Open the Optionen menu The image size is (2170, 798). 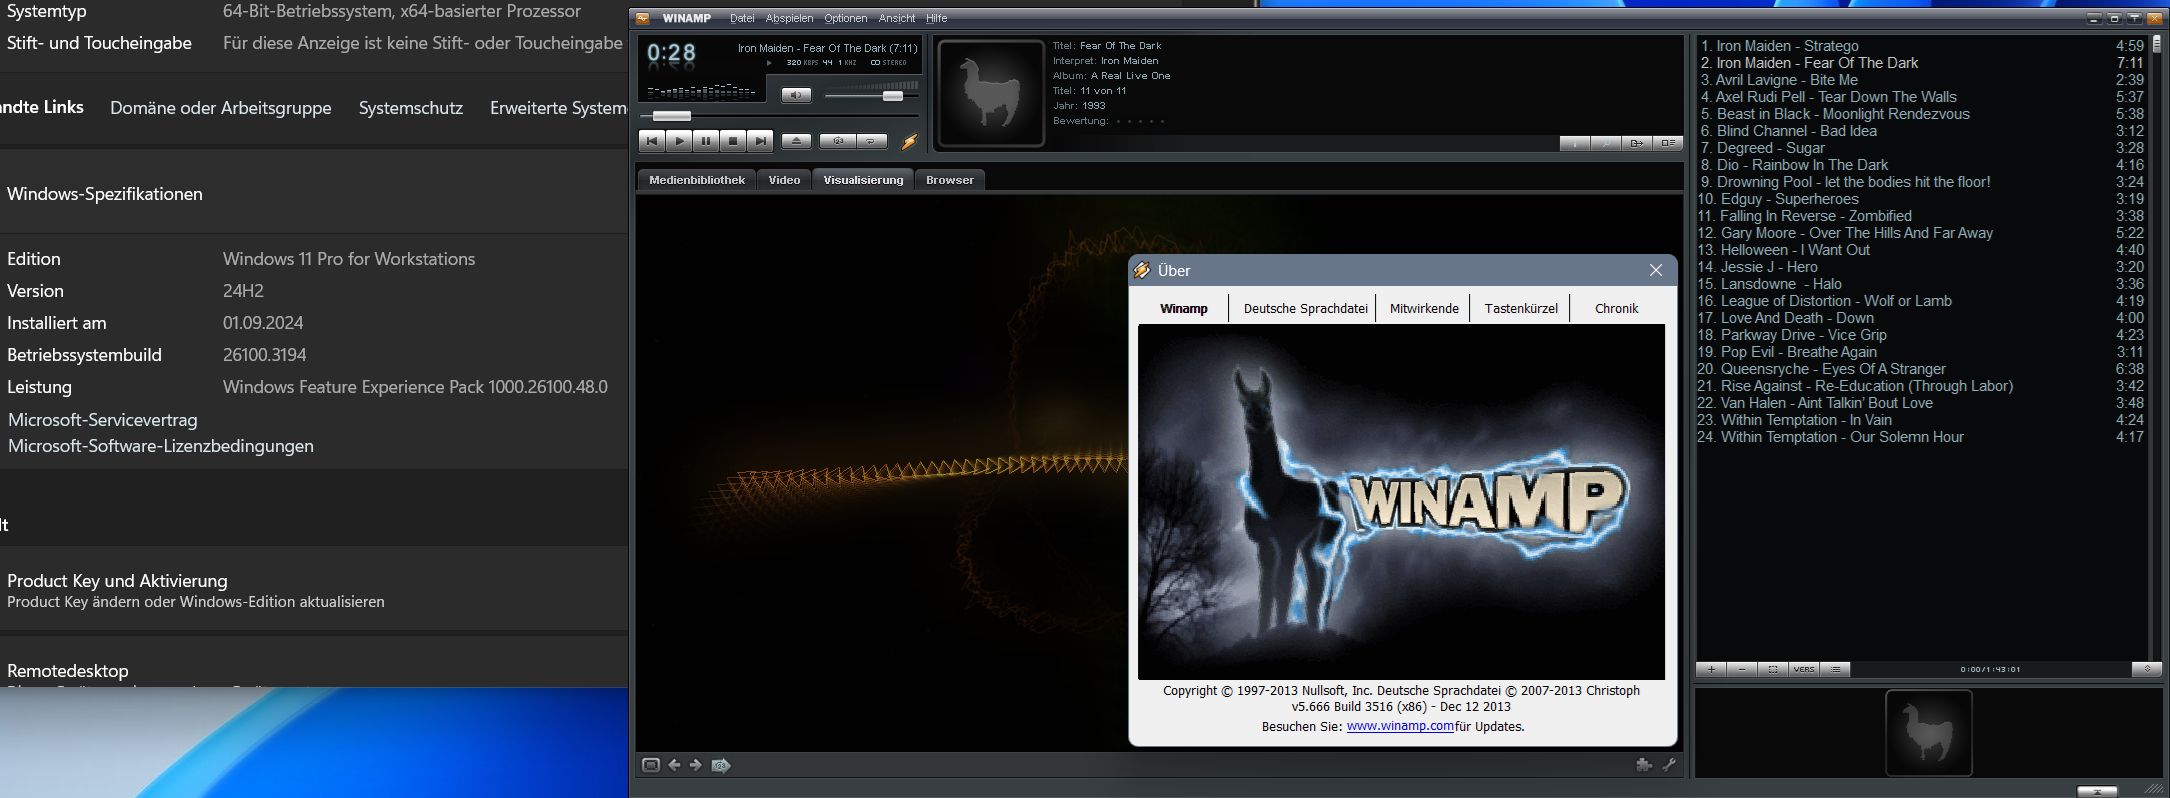(845, 18)
